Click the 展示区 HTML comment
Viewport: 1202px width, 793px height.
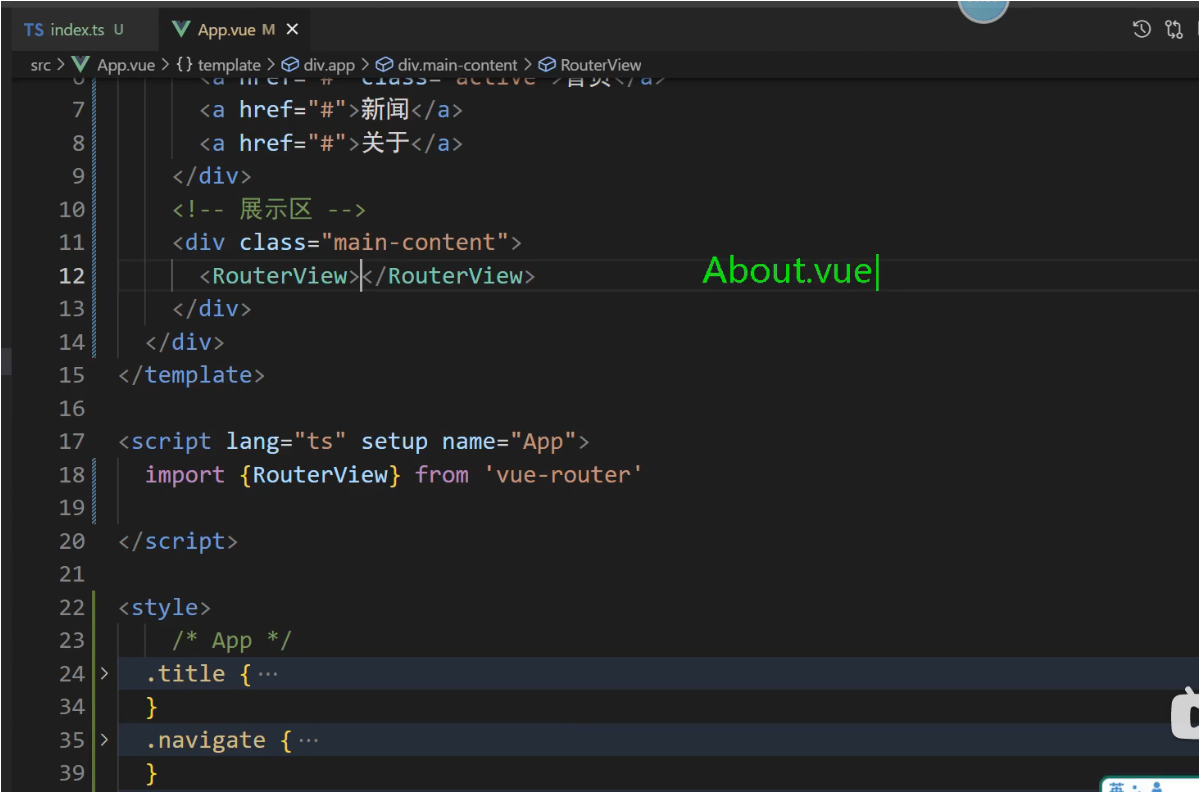click(269, 210)
